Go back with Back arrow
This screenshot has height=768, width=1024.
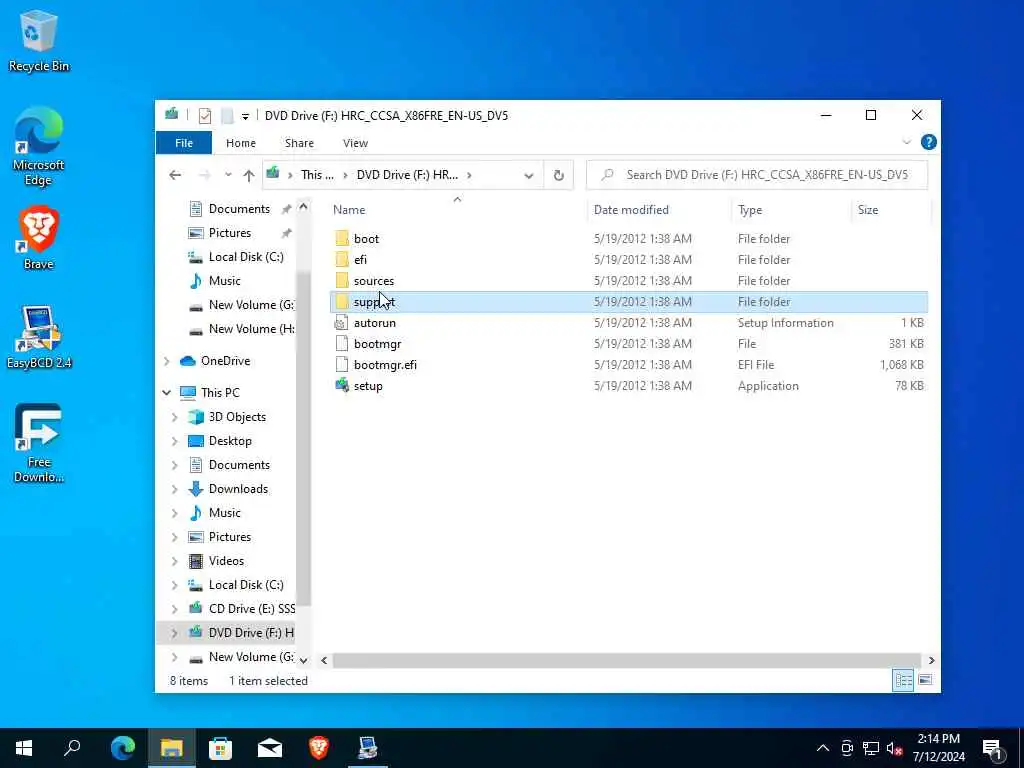(175, 175)
